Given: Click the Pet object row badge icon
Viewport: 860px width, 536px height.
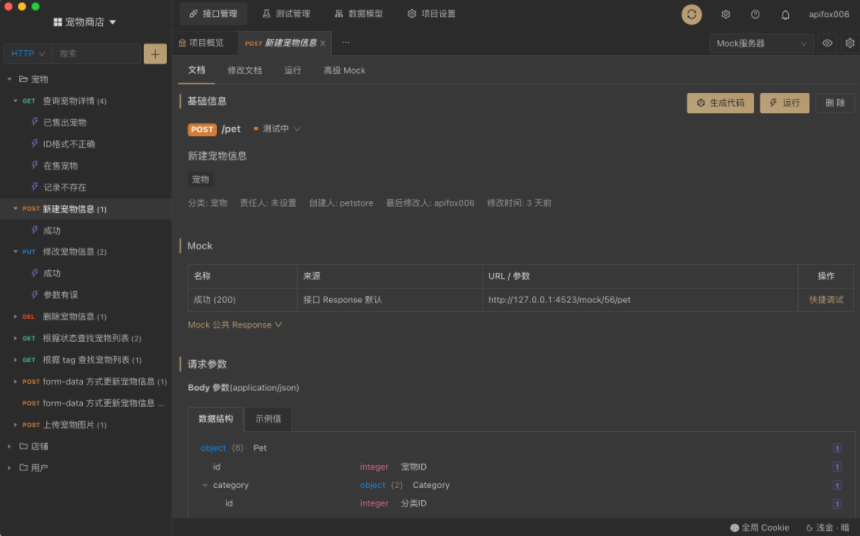Looking at the screenshot, I should (837, 448).
